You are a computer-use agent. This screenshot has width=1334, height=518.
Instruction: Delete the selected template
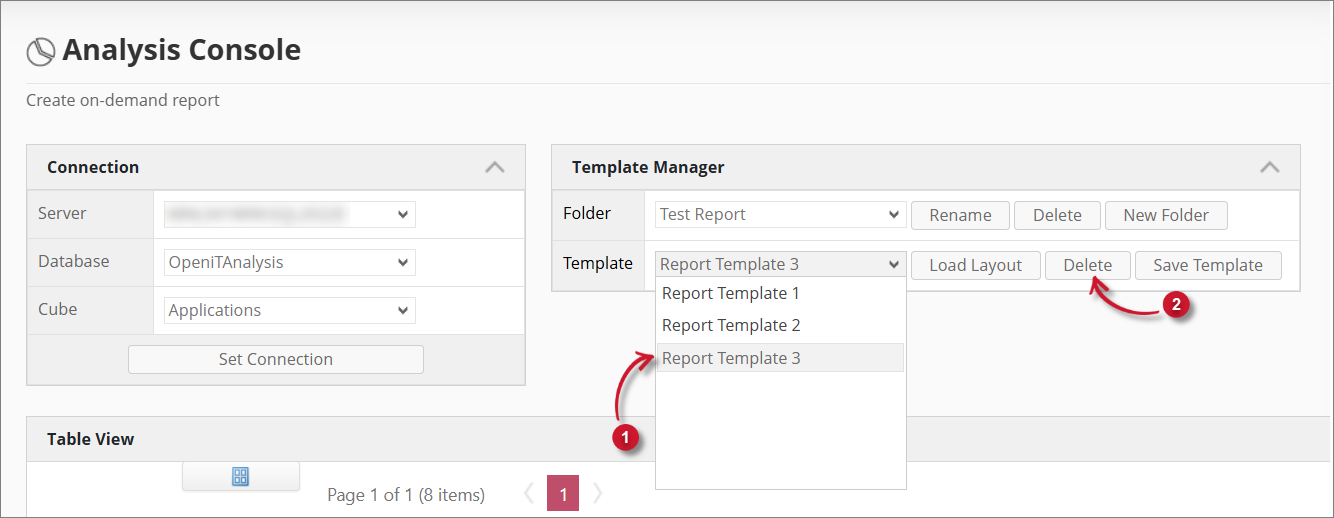1087,265
